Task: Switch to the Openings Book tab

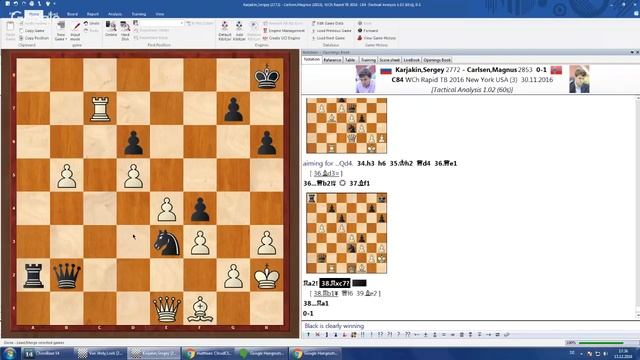Action: [437, 60]
